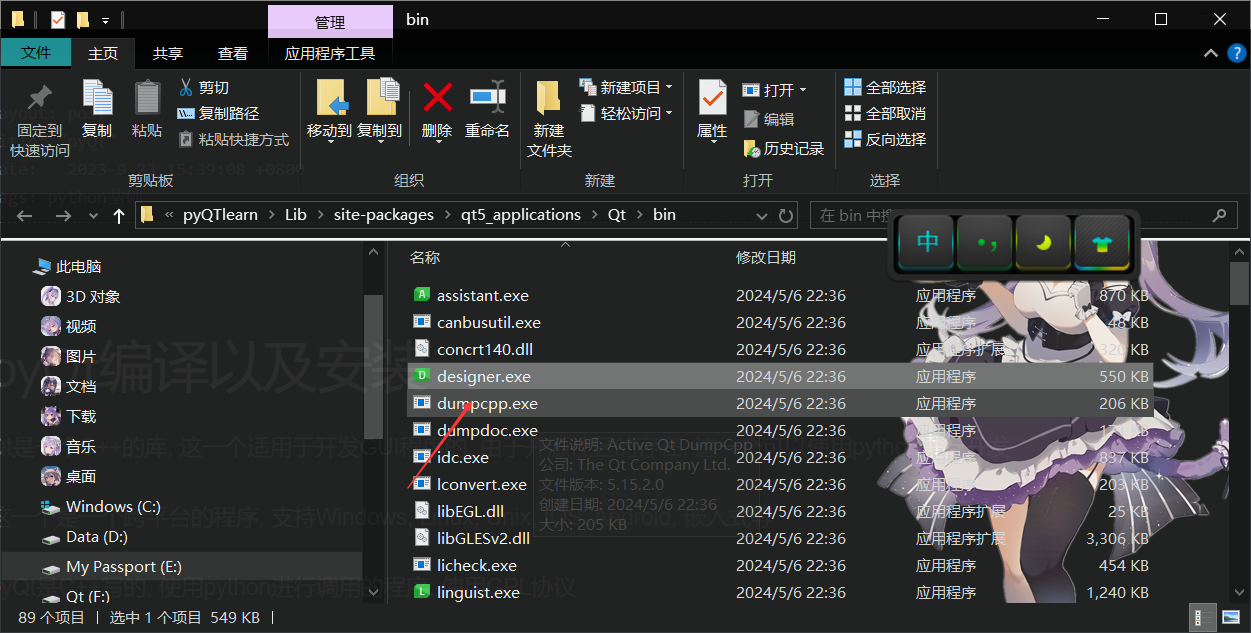Click qt5_applications in the address path

520,214
